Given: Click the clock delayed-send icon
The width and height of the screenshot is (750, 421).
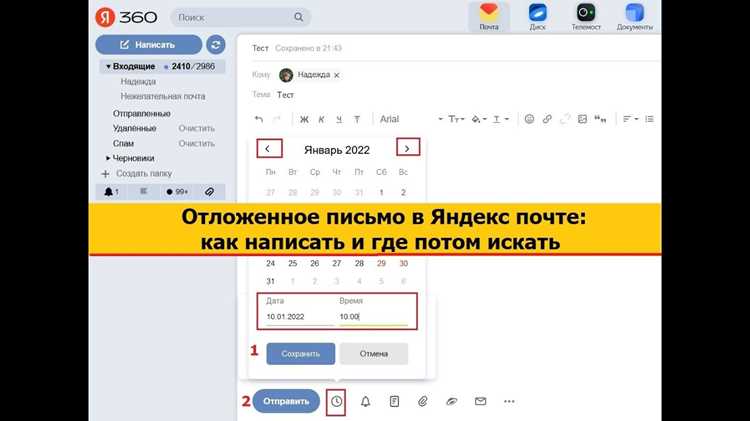Looking at the screenshot, I should (x=336, y=401).
